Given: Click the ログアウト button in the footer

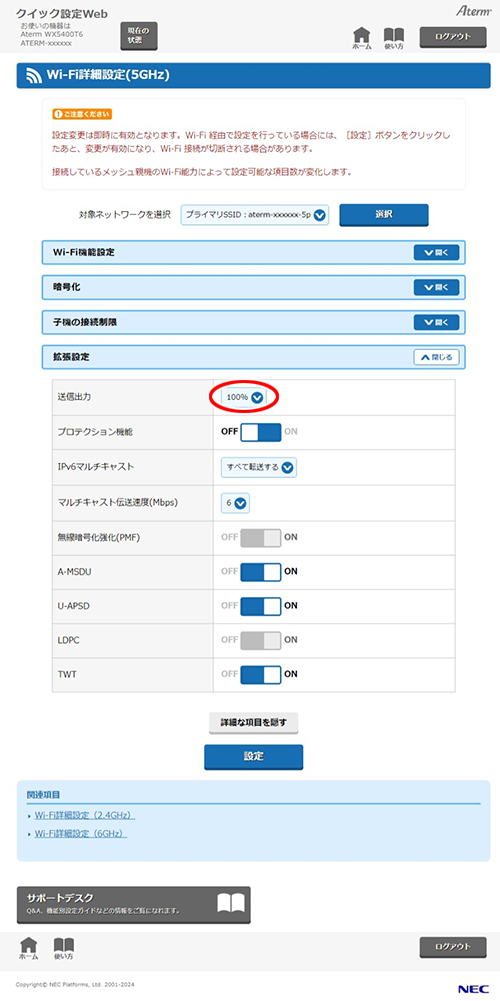Looking at the screenshot, I should pos(453,947).
